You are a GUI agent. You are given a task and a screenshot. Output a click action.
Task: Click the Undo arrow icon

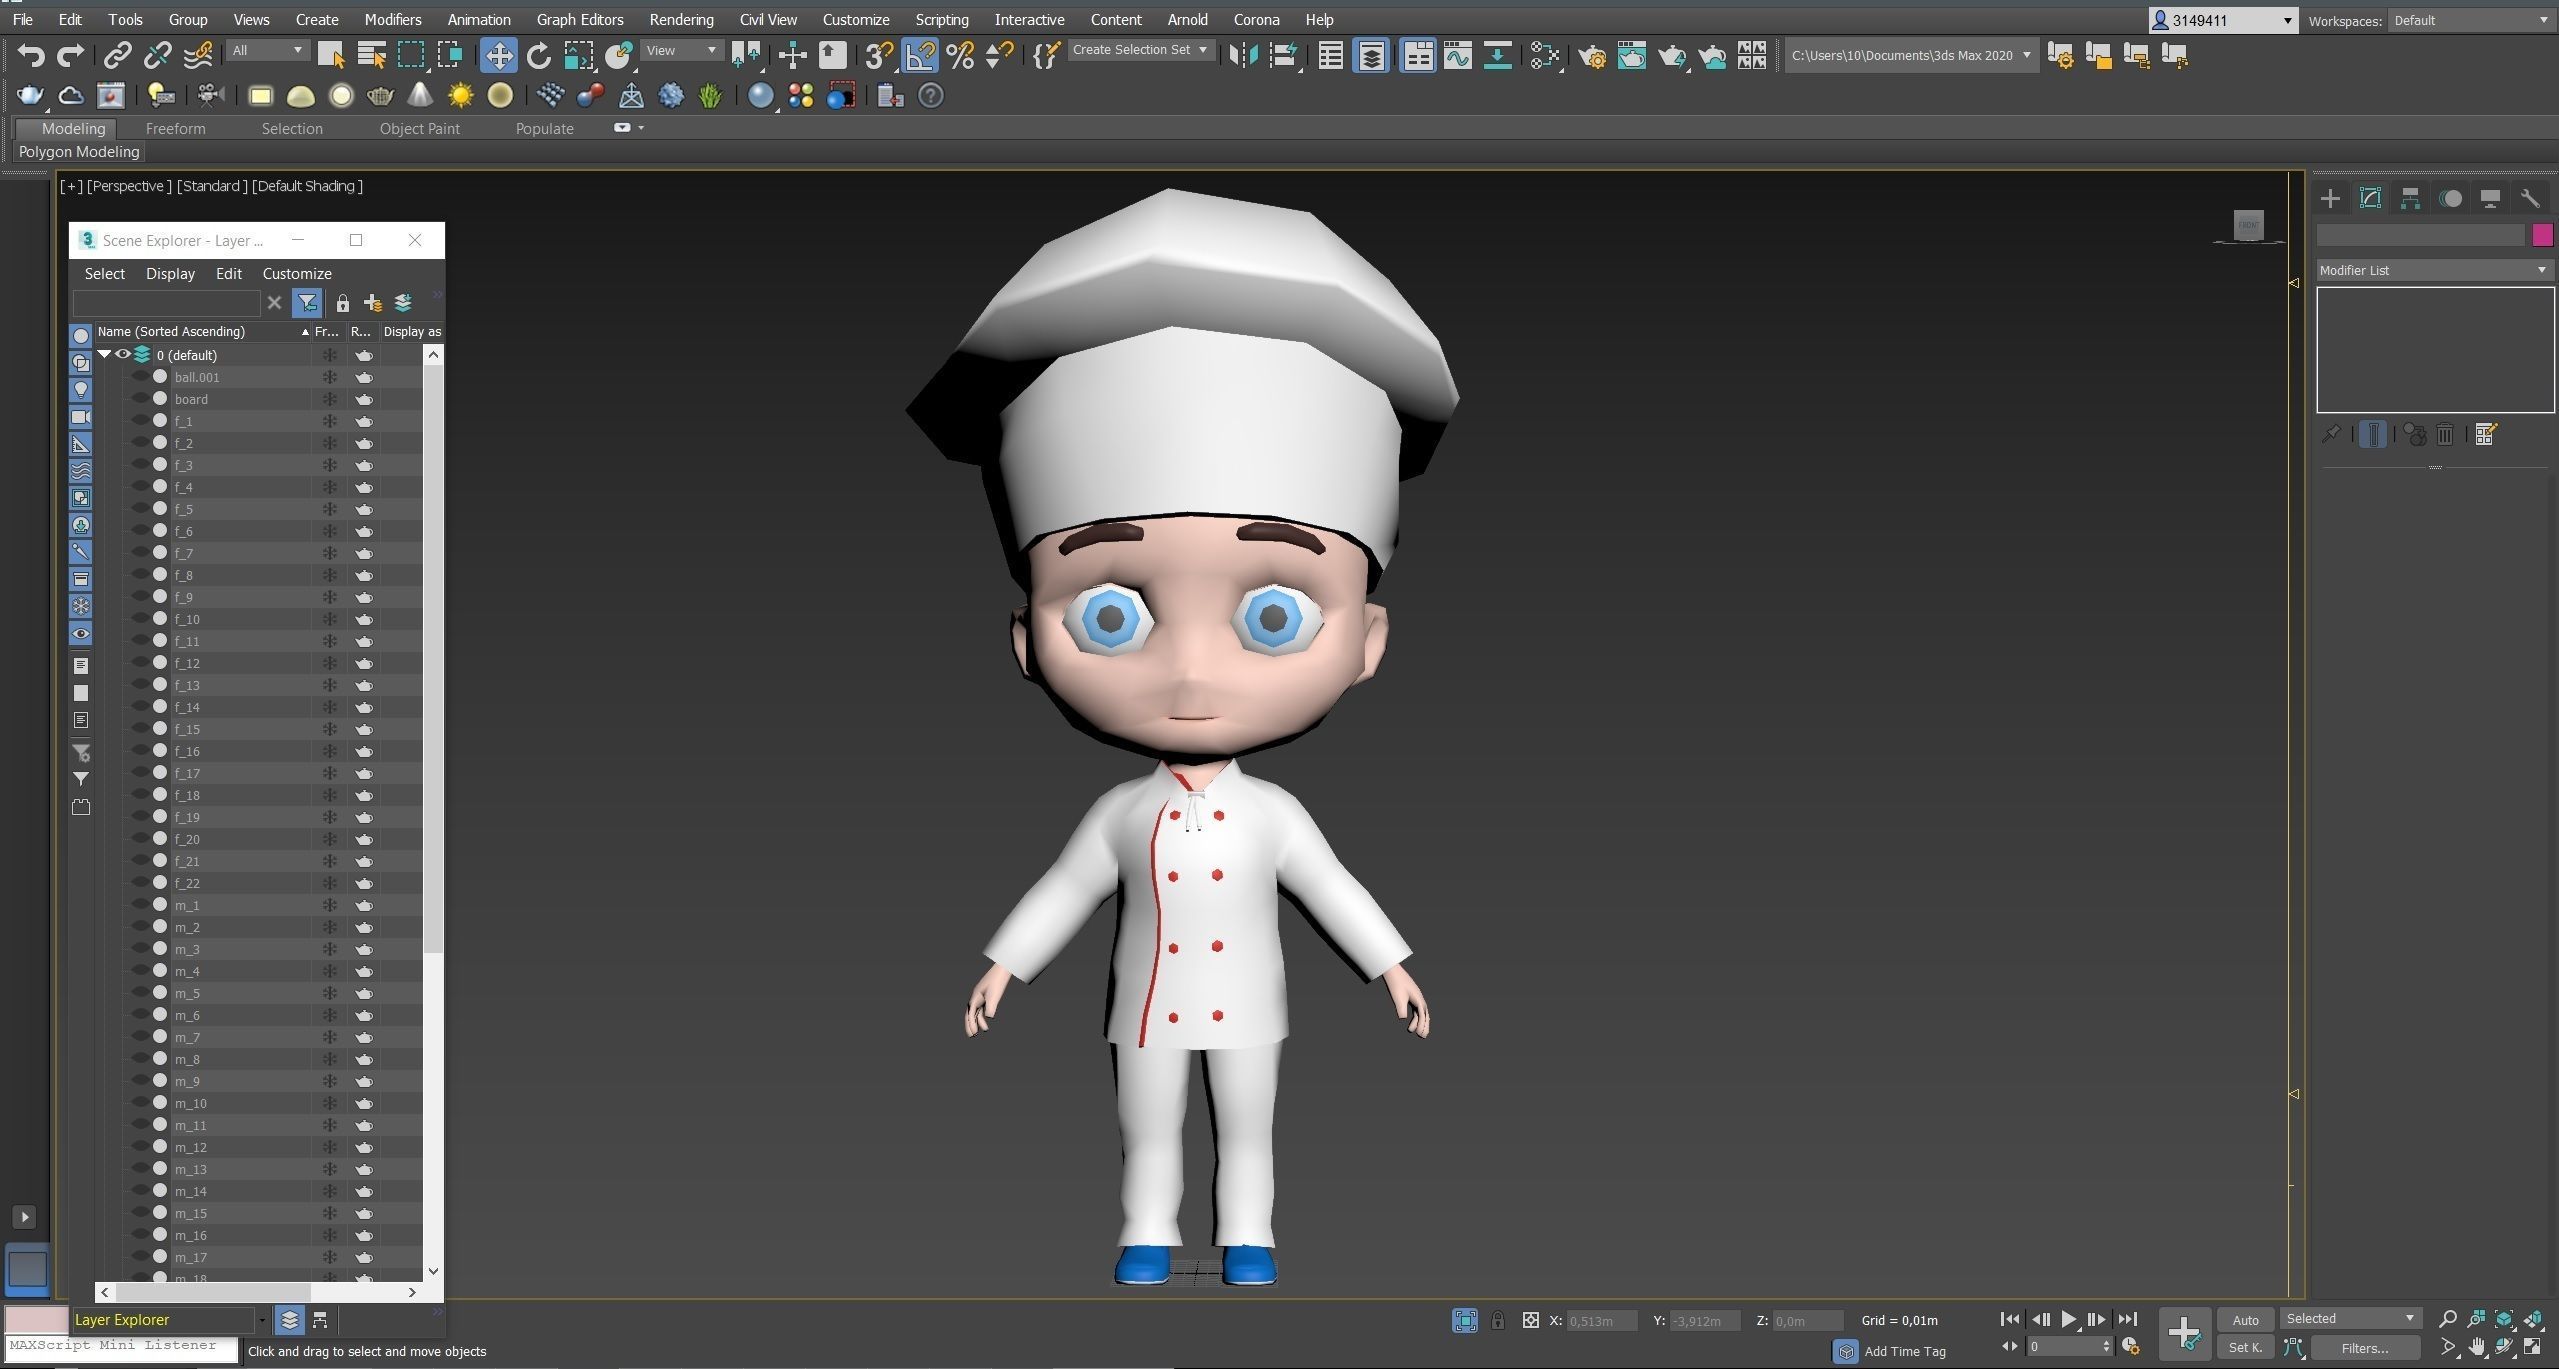30,55
